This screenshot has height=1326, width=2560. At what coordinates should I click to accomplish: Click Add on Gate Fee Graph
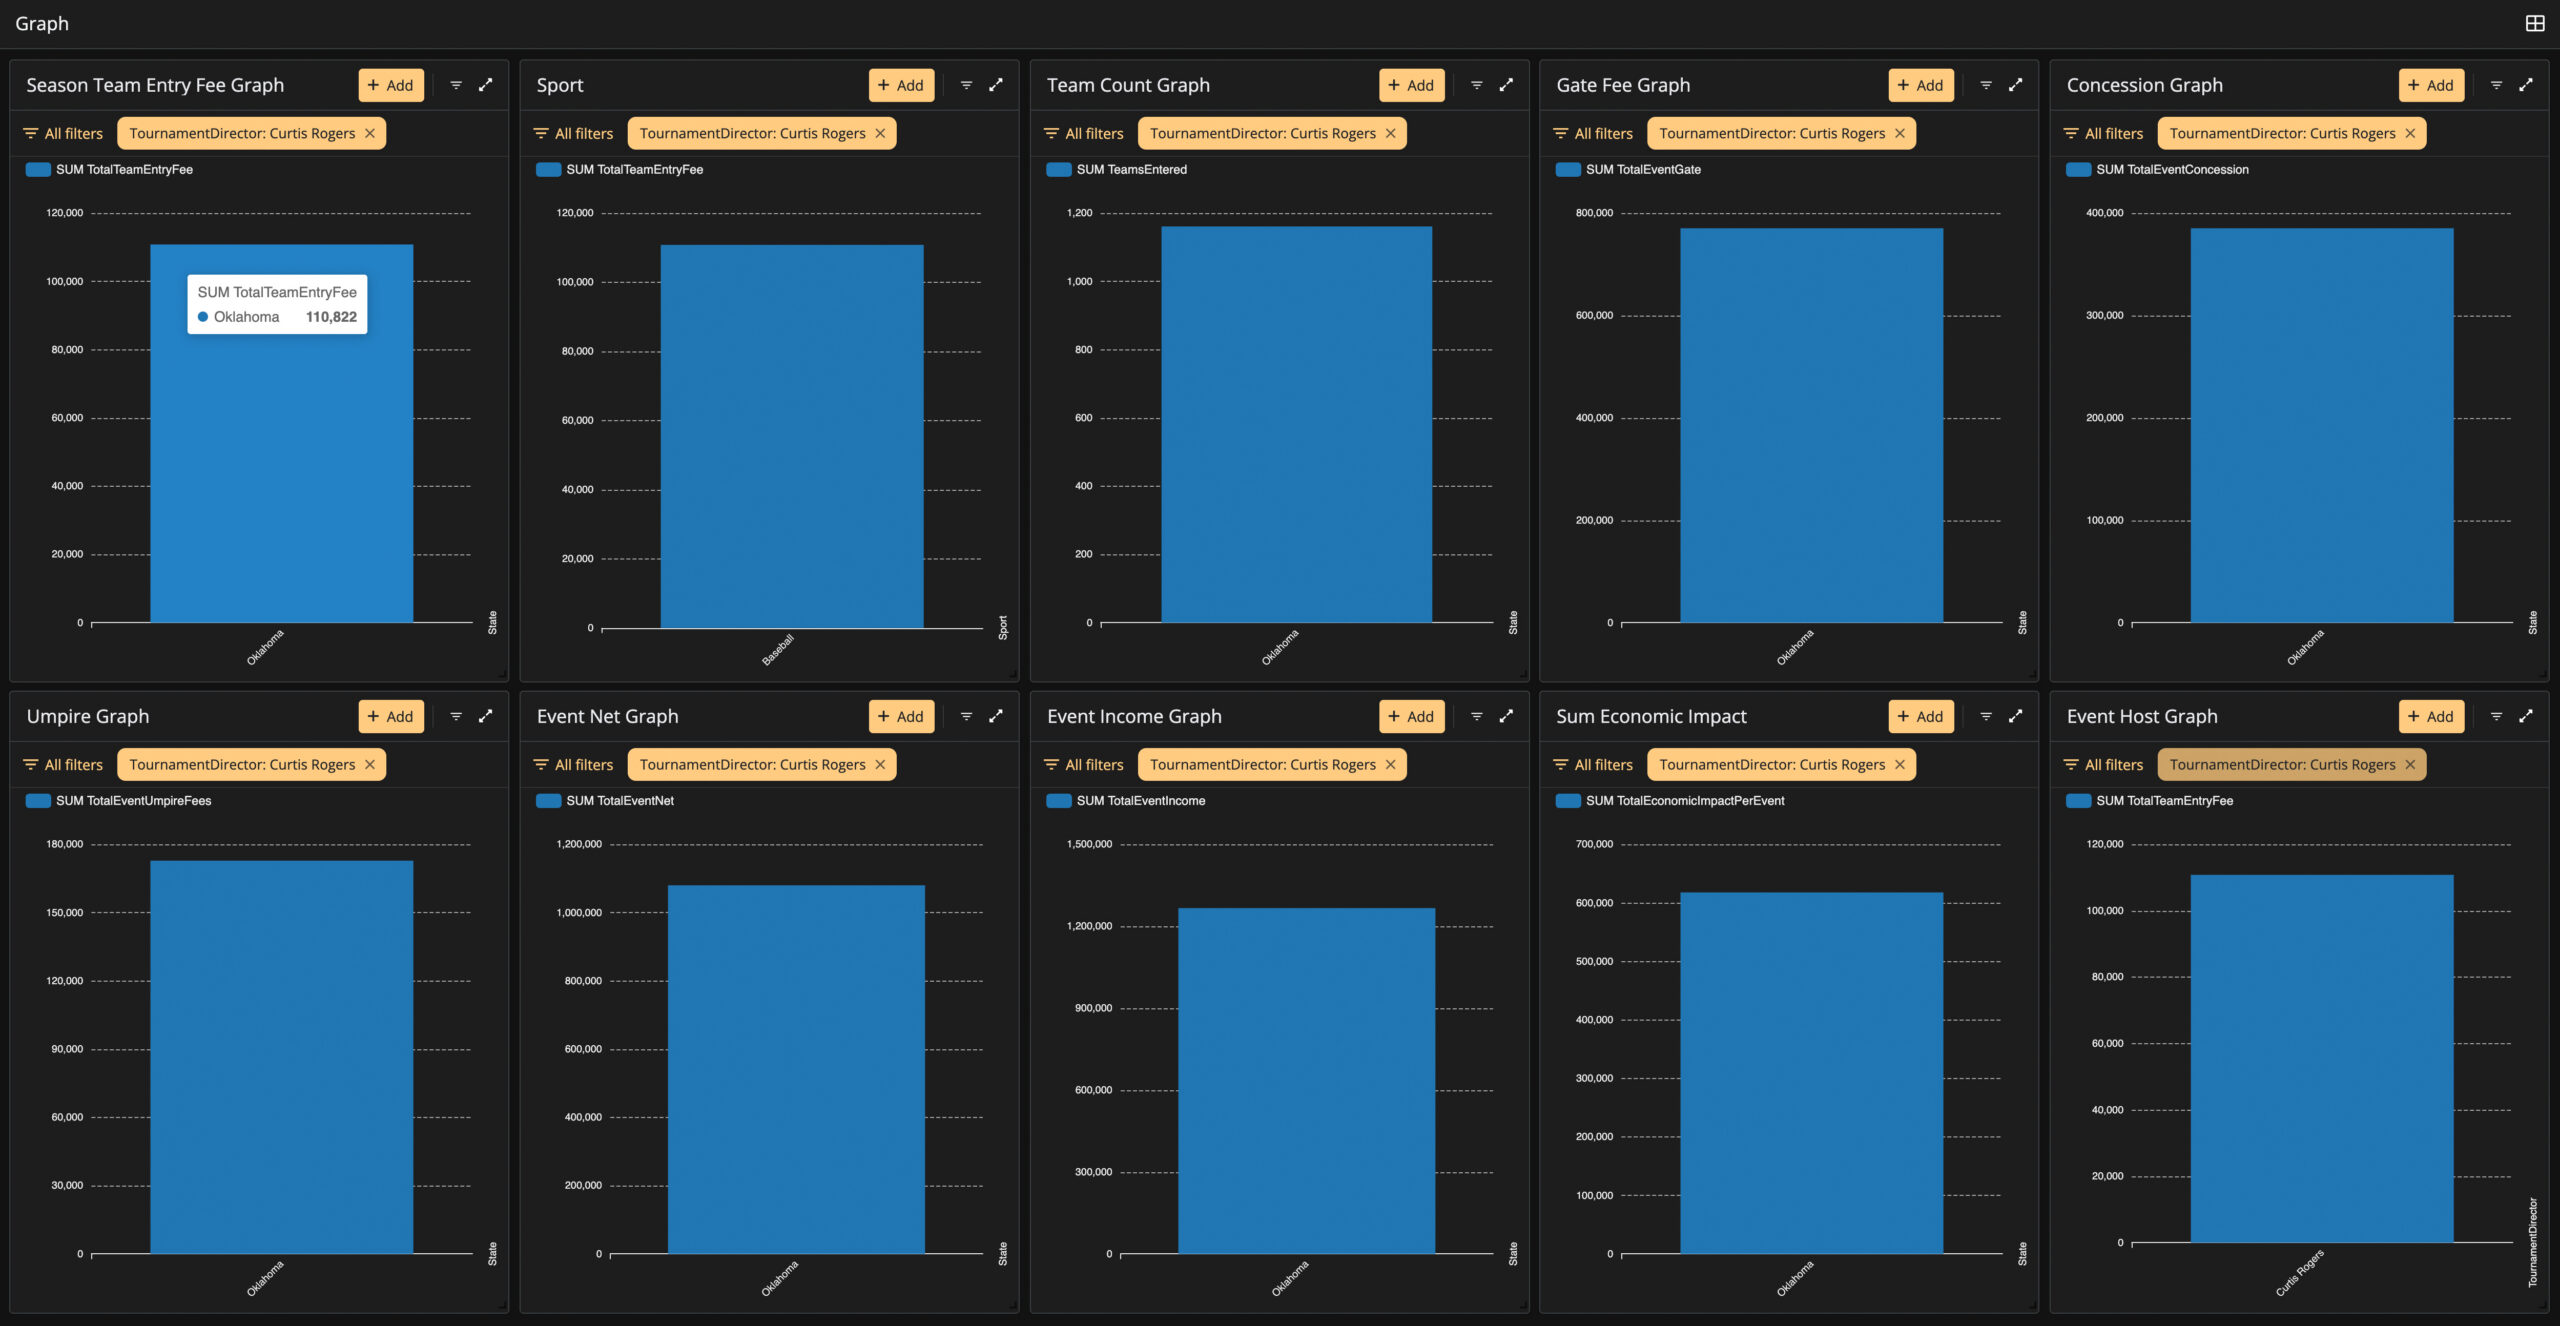1921,85
